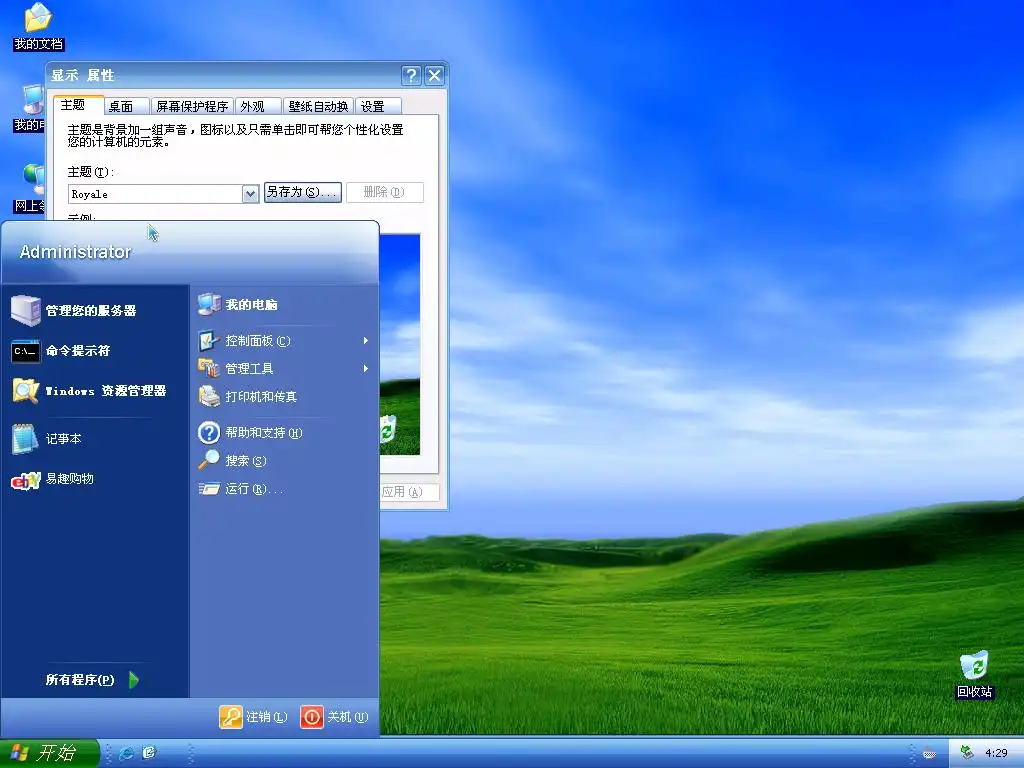
Task: Click second quick launch icon beside IE
Action: (x=150, y=753)
